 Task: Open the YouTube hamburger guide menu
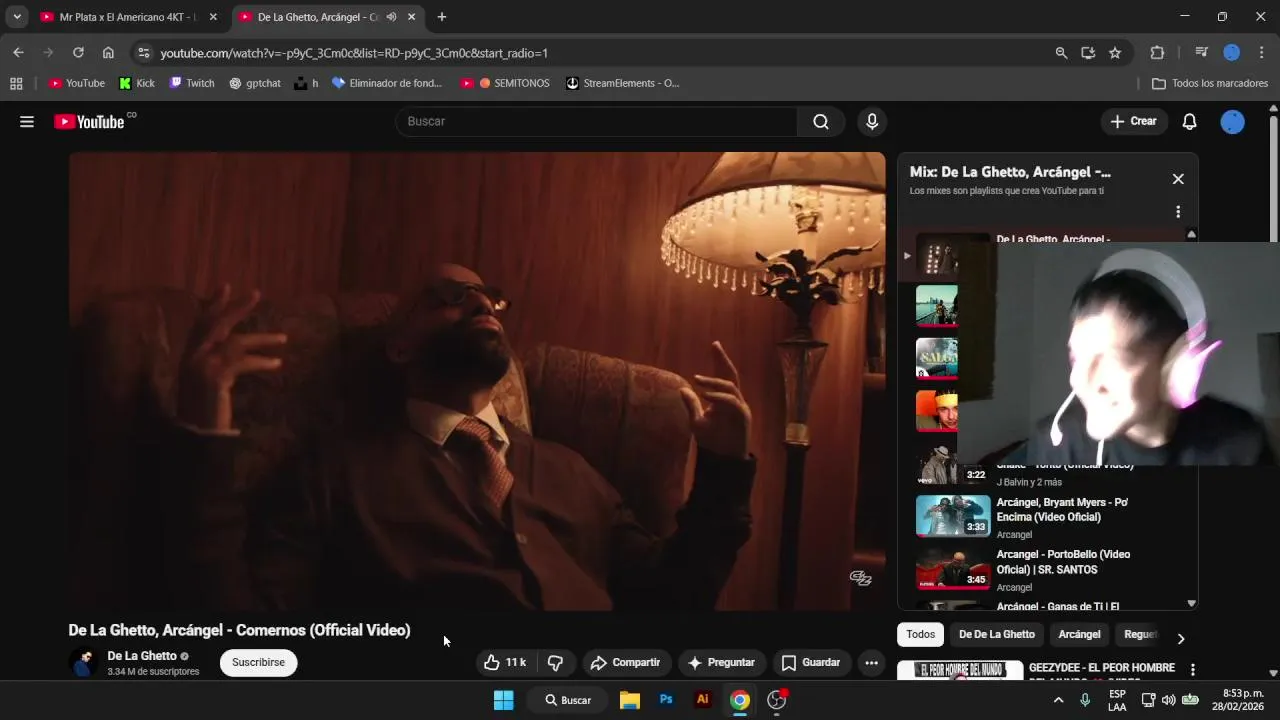pyautogui.click(x=27, y=122)
